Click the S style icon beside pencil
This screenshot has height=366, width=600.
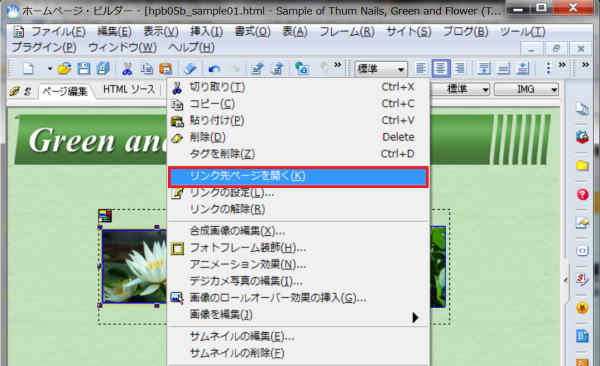pyautogui.click(x=28, y=92)
